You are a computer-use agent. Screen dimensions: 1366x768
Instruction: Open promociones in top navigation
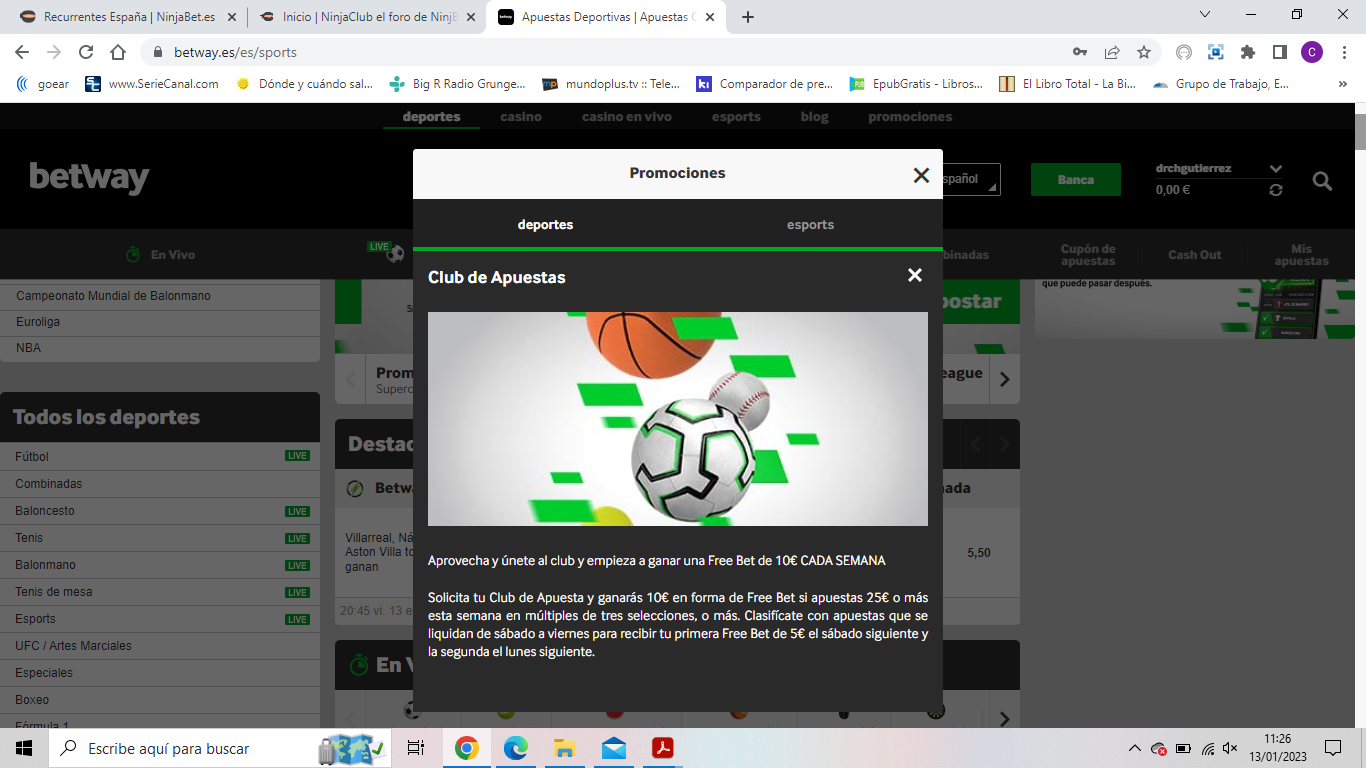click(x=910, y=117)
